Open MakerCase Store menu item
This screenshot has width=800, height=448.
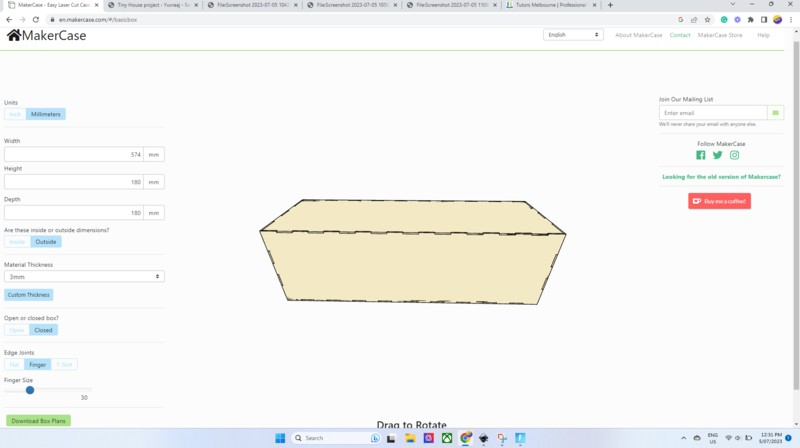point(720,35)
